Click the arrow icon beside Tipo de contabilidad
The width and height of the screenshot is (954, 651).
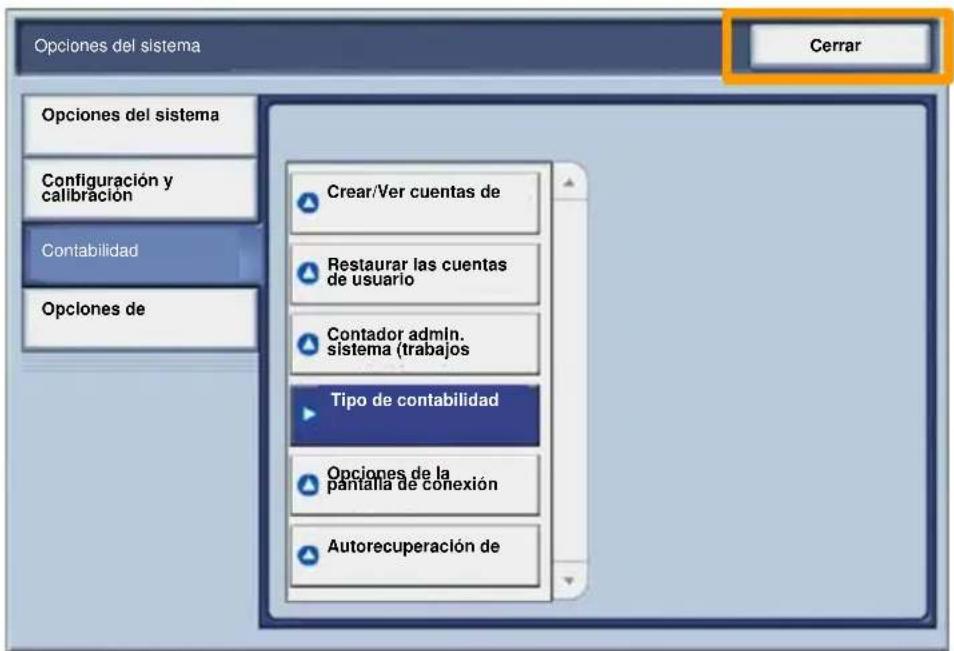click(309, 414)
